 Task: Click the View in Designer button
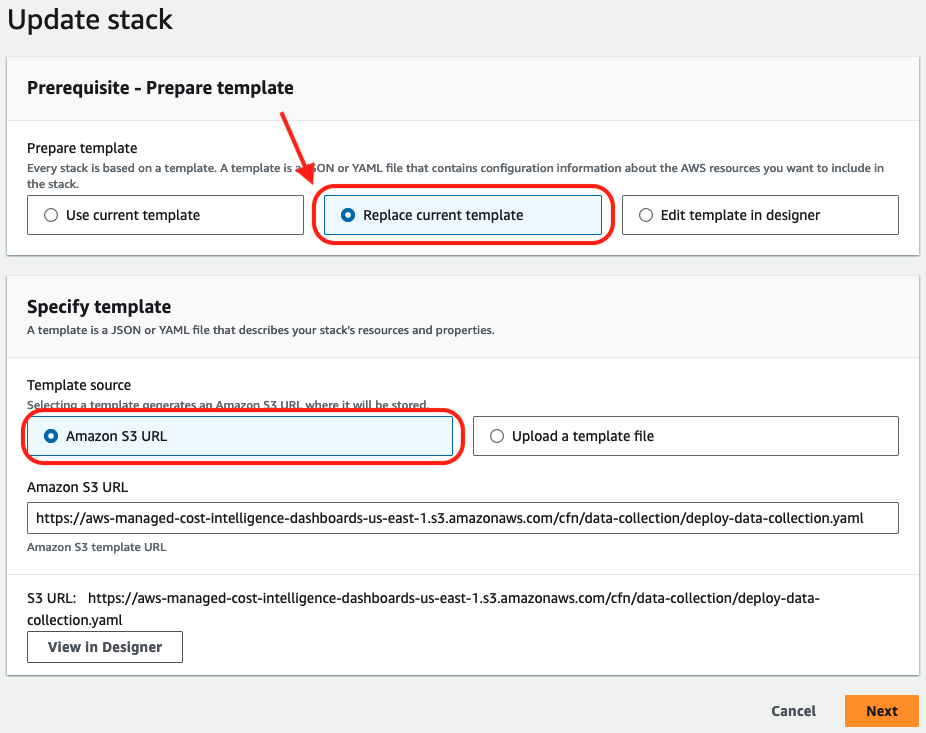coord(104,647)
